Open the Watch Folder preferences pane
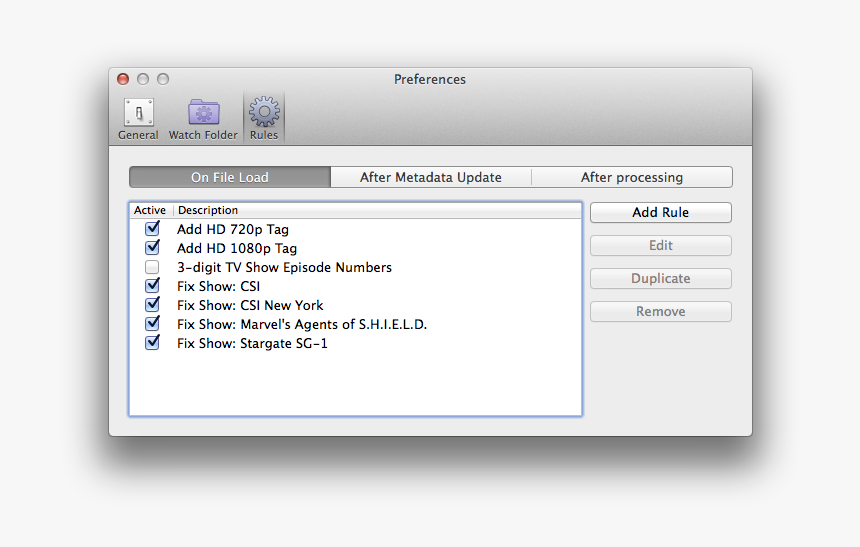This screenshot has width=860, height=547. point(203,119)
